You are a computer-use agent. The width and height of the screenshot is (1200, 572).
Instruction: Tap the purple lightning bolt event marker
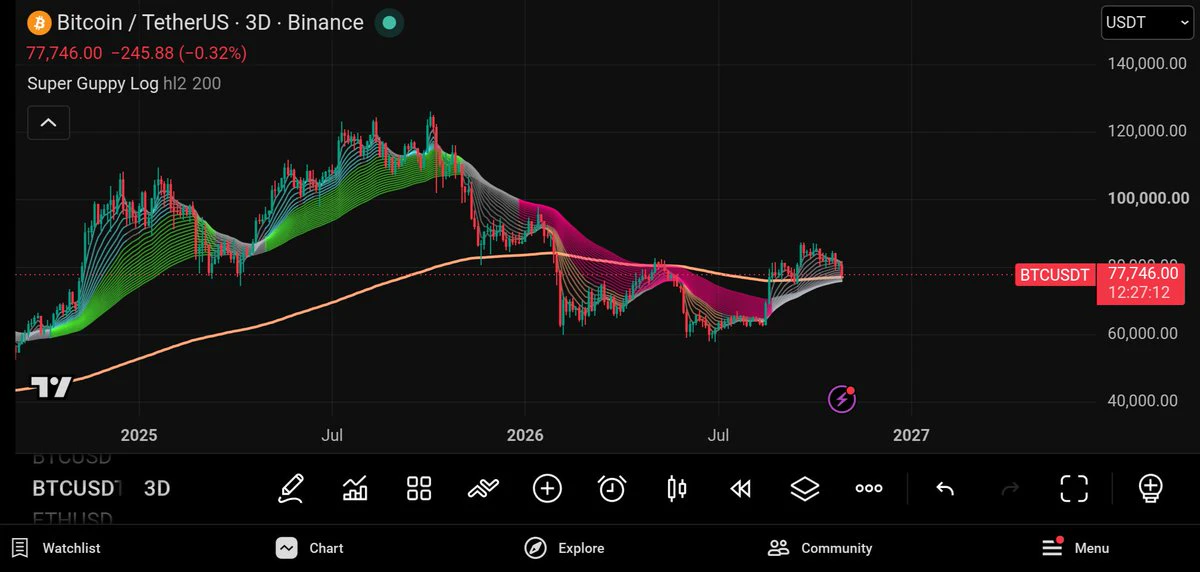(842, 400)
